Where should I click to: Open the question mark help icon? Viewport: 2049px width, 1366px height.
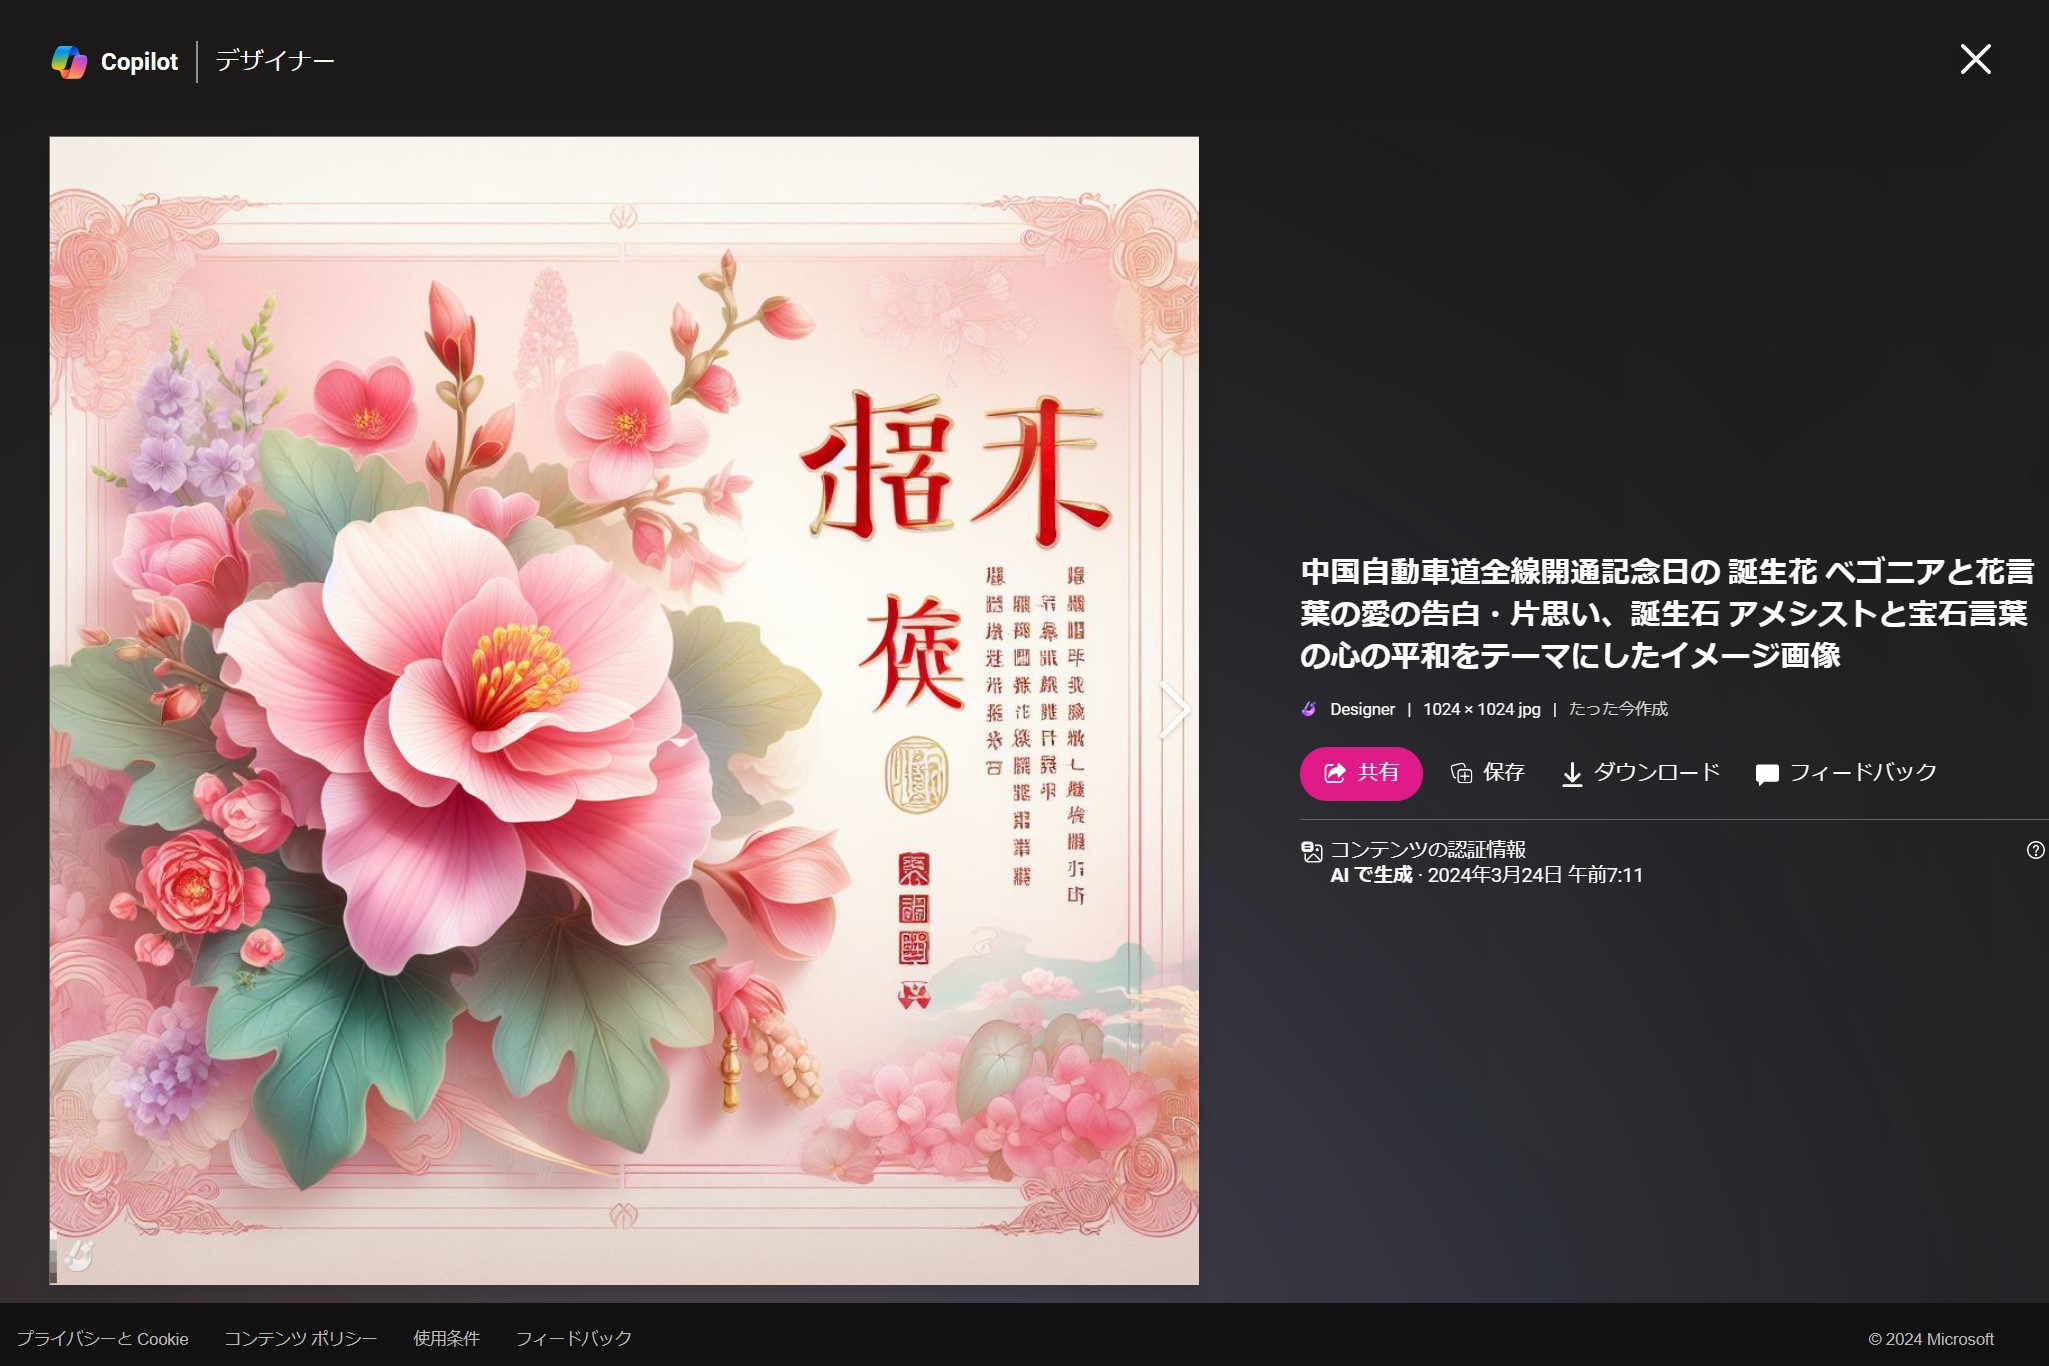tap(2035, 850)
